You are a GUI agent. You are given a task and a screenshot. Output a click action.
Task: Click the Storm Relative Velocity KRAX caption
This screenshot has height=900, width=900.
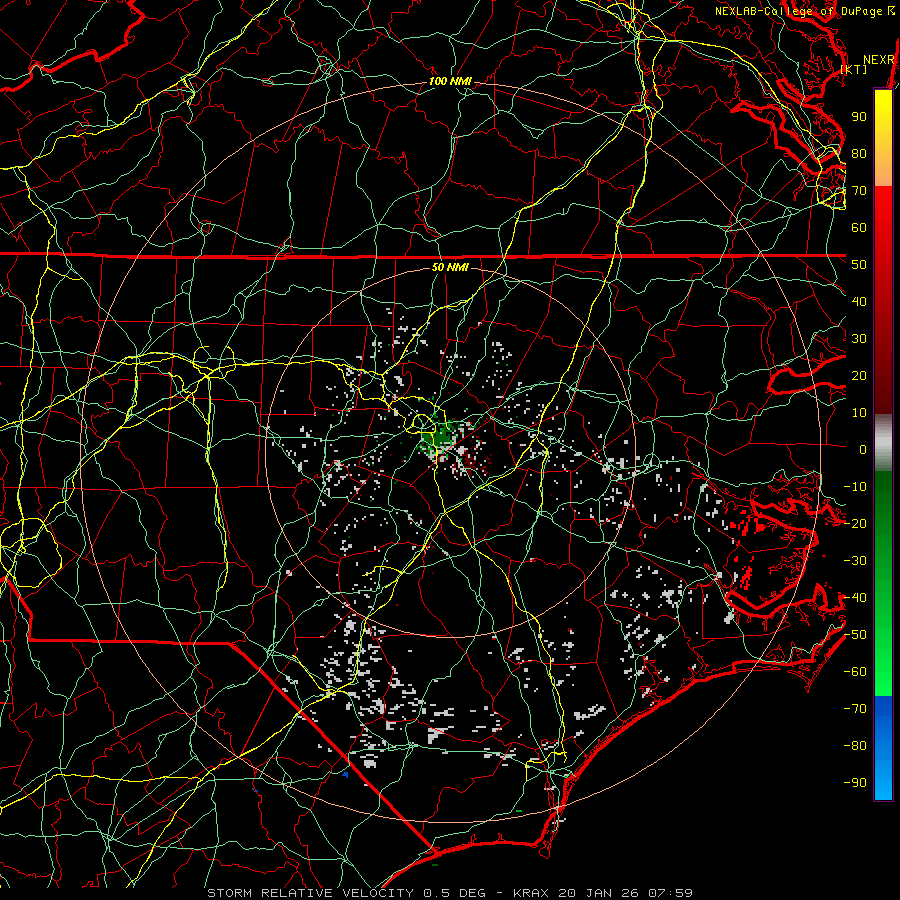point(450,893)
